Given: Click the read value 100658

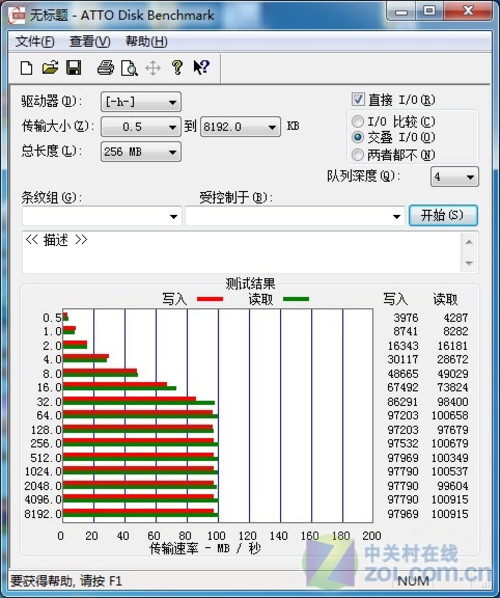Looking at the screenshot, I should [450, 415].
